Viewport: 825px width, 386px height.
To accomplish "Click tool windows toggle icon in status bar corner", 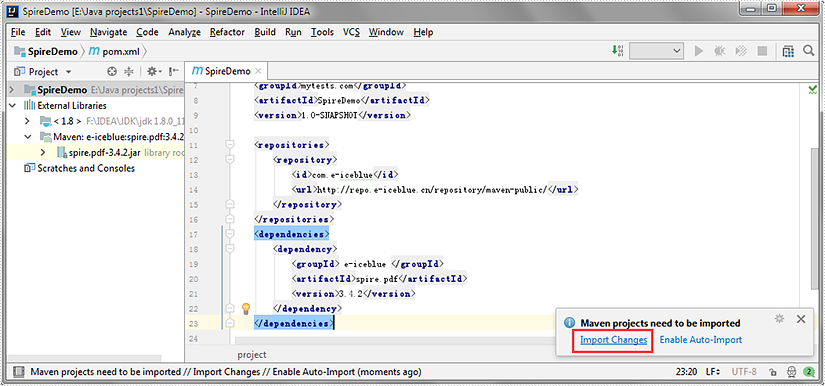I will pyautogui.click(x=18, y=372).
